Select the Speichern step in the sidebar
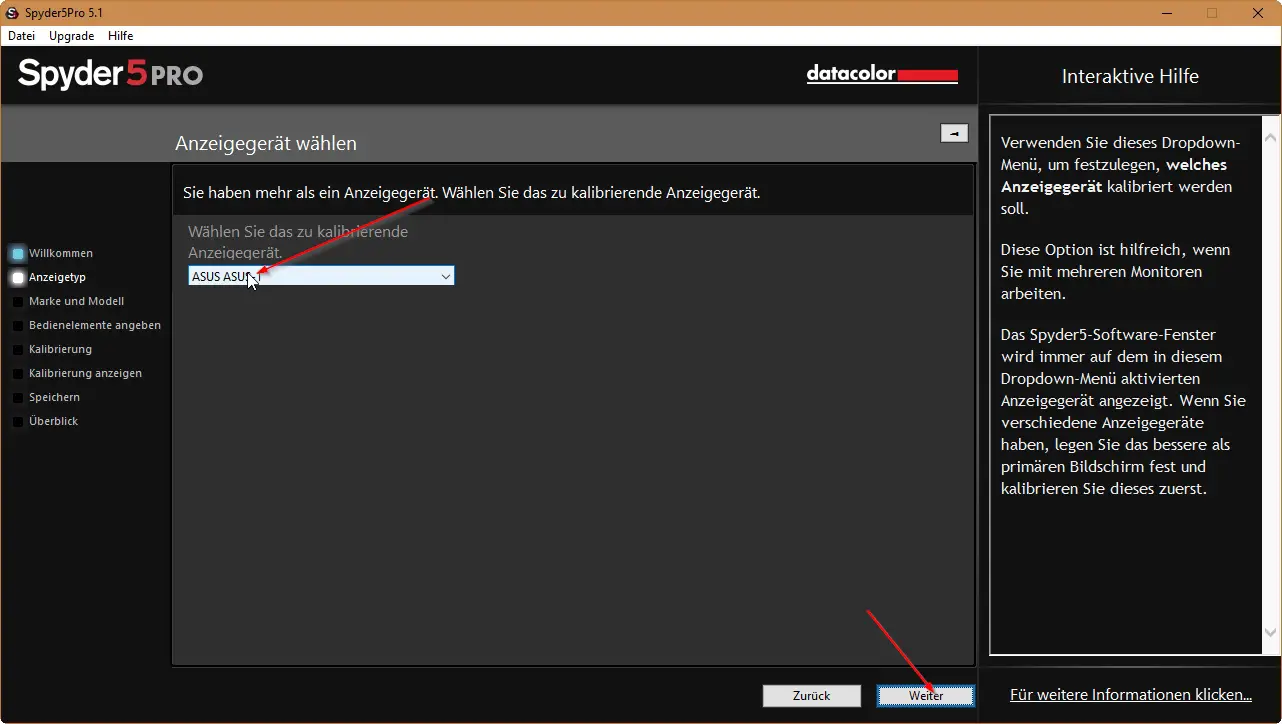Screen dimensions: 1282x724 (54, 397)
